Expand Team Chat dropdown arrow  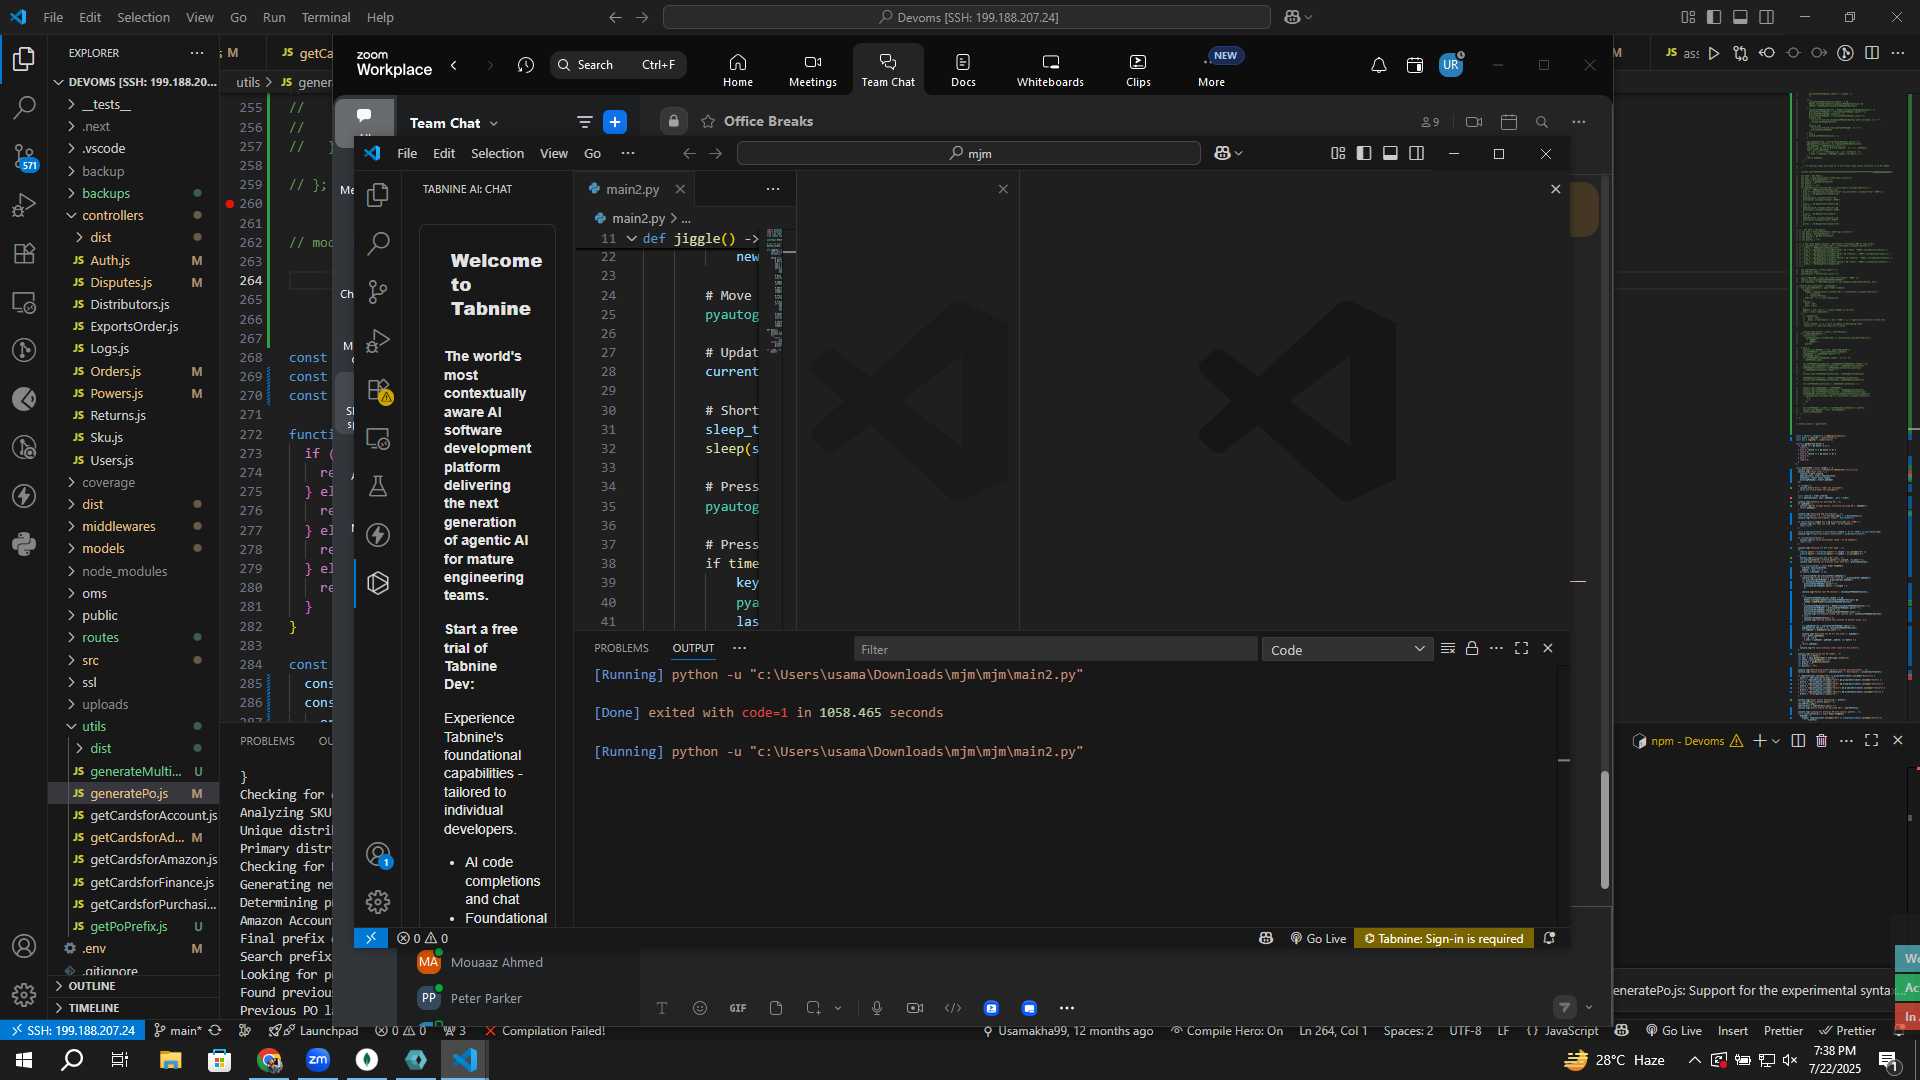tap(494, 123)
